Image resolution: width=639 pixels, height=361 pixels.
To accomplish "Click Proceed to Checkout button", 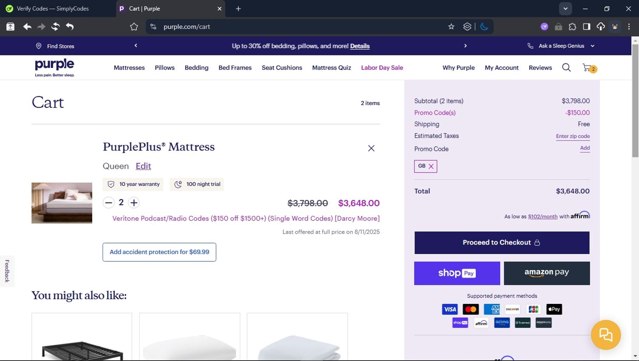I will [502, 242].
